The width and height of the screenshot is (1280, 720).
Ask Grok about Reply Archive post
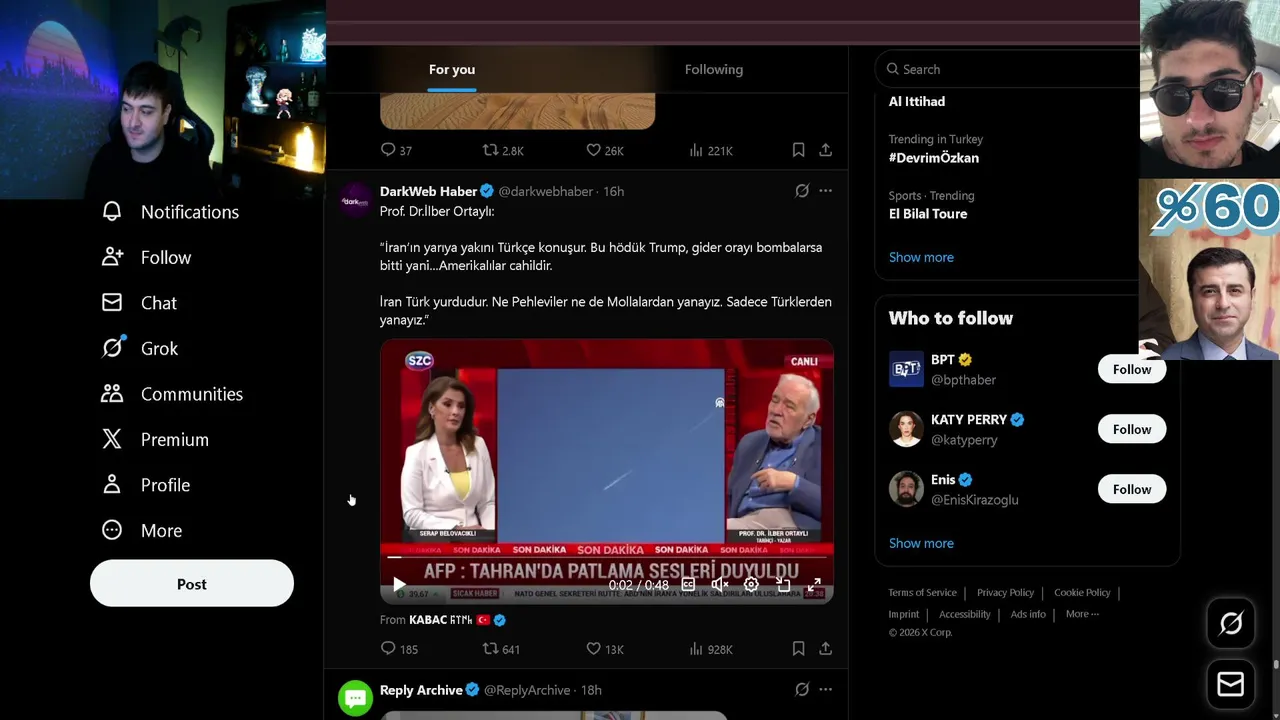[801, 689]
